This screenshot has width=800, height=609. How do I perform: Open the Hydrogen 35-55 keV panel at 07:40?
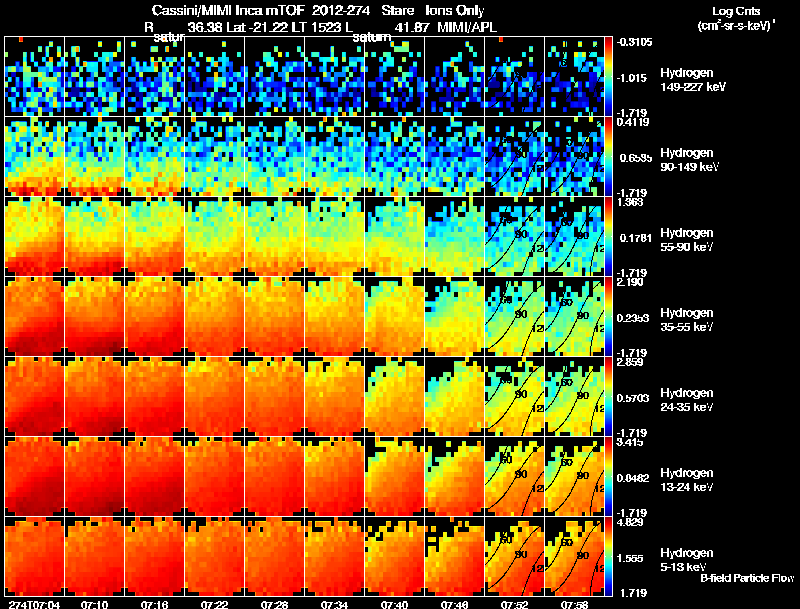tap(394, 316)
